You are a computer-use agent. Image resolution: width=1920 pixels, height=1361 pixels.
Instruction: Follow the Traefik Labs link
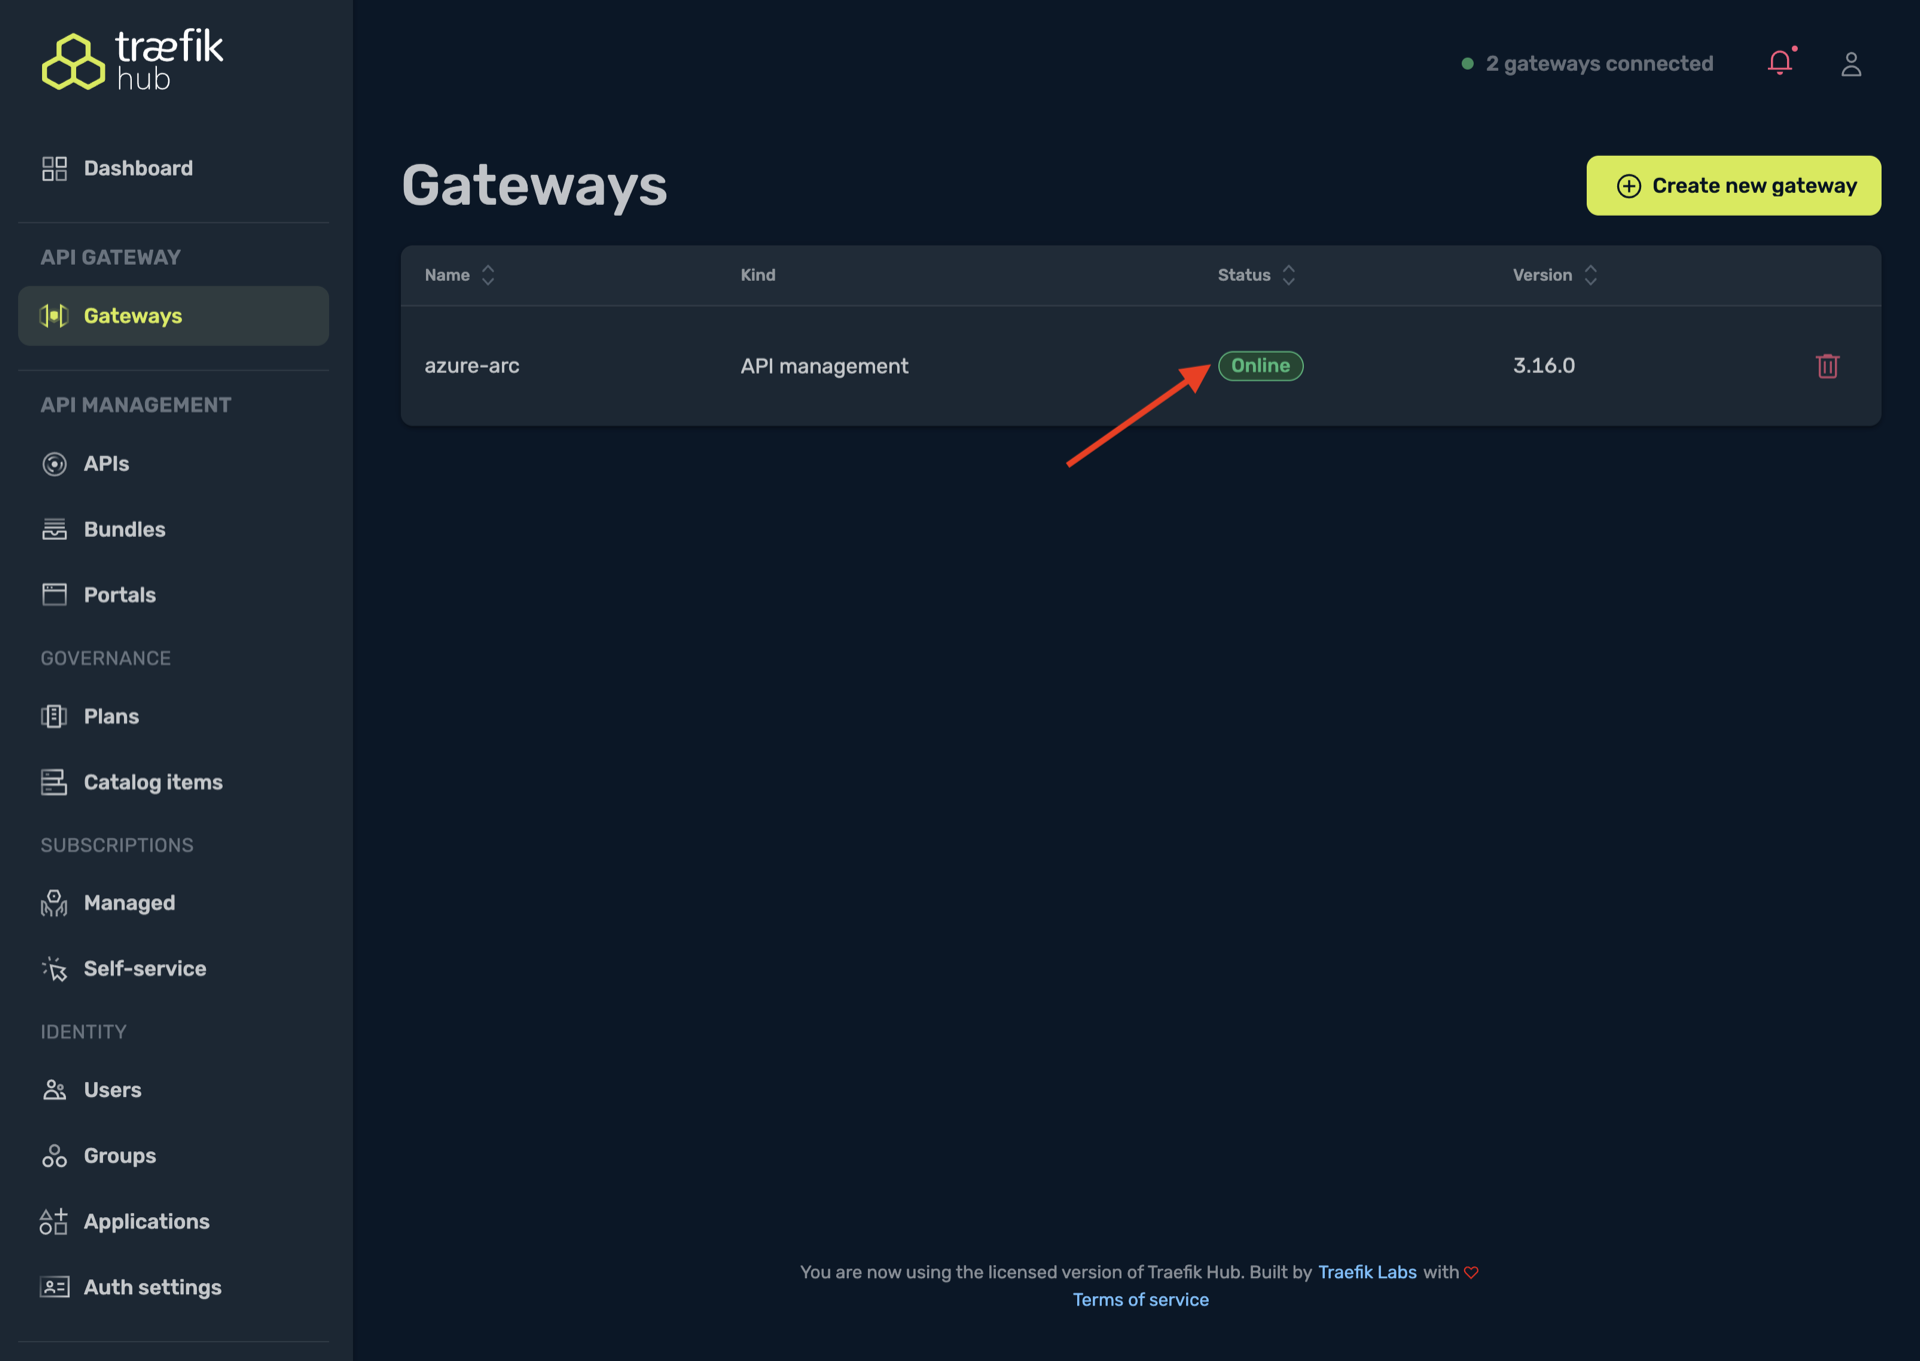1367,1272
